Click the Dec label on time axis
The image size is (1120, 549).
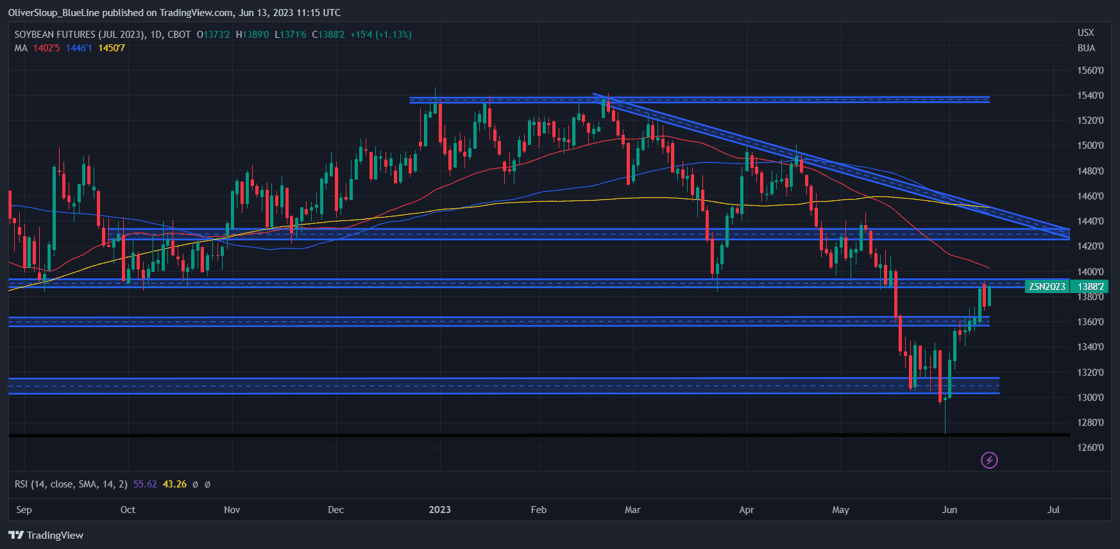click(x=336, y=510)
